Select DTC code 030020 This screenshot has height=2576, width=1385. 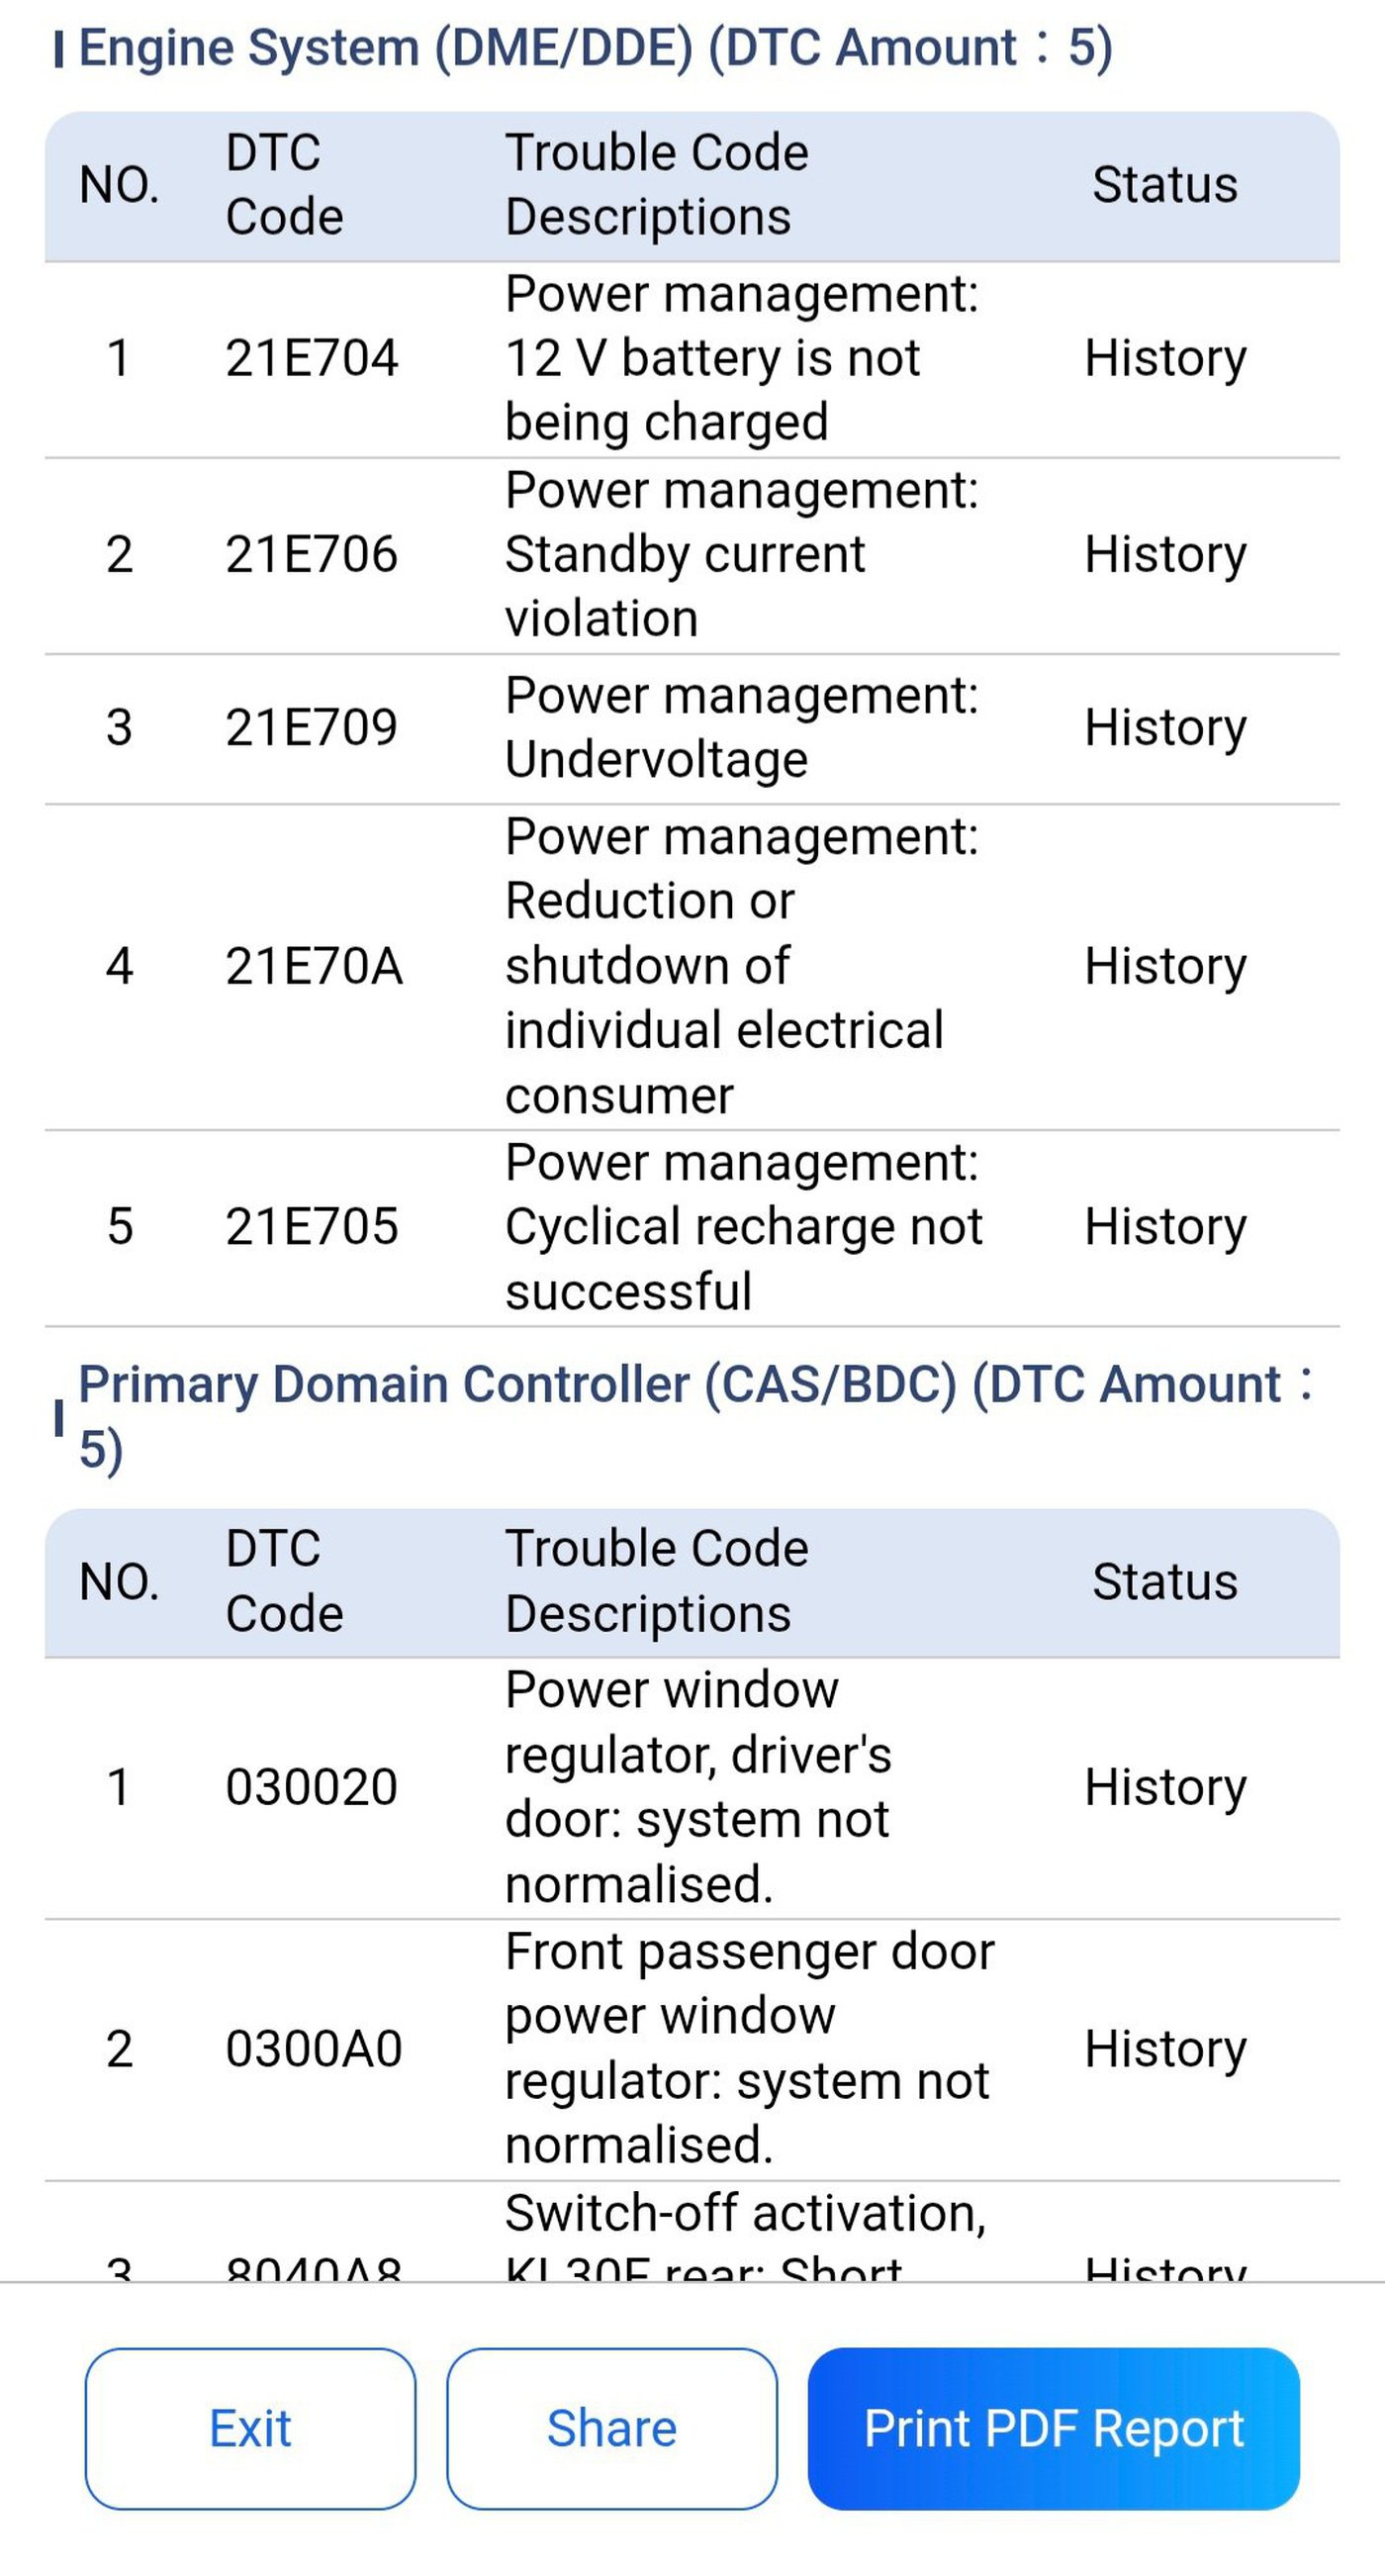[x=312, y=1787]
